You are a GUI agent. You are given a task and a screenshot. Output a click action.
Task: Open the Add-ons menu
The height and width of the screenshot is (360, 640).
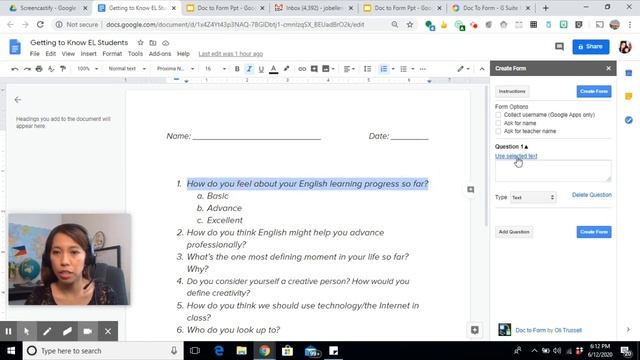(x=160, y=54)
